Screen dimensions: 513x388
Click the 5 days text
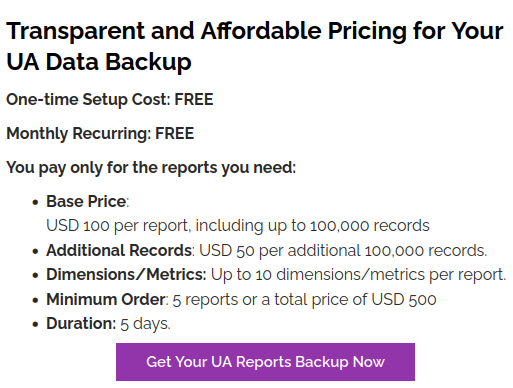tap(145, 324)
